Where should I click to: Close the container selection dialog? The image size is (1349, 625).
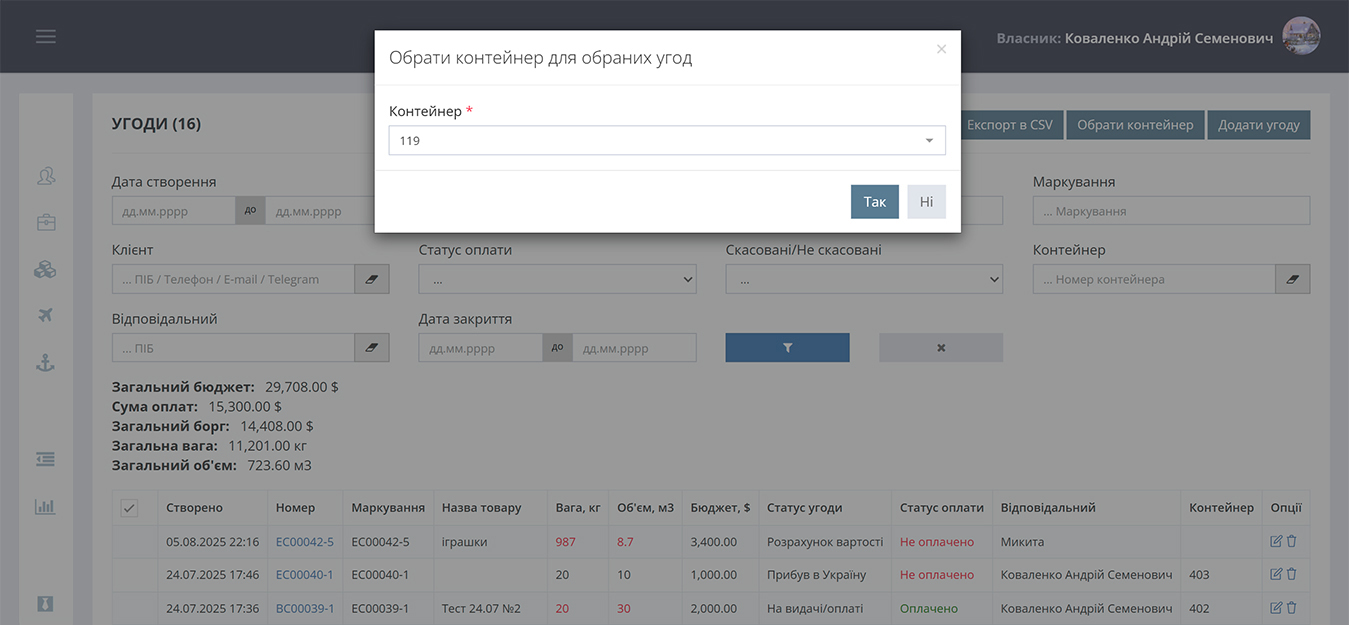(941, 49)
